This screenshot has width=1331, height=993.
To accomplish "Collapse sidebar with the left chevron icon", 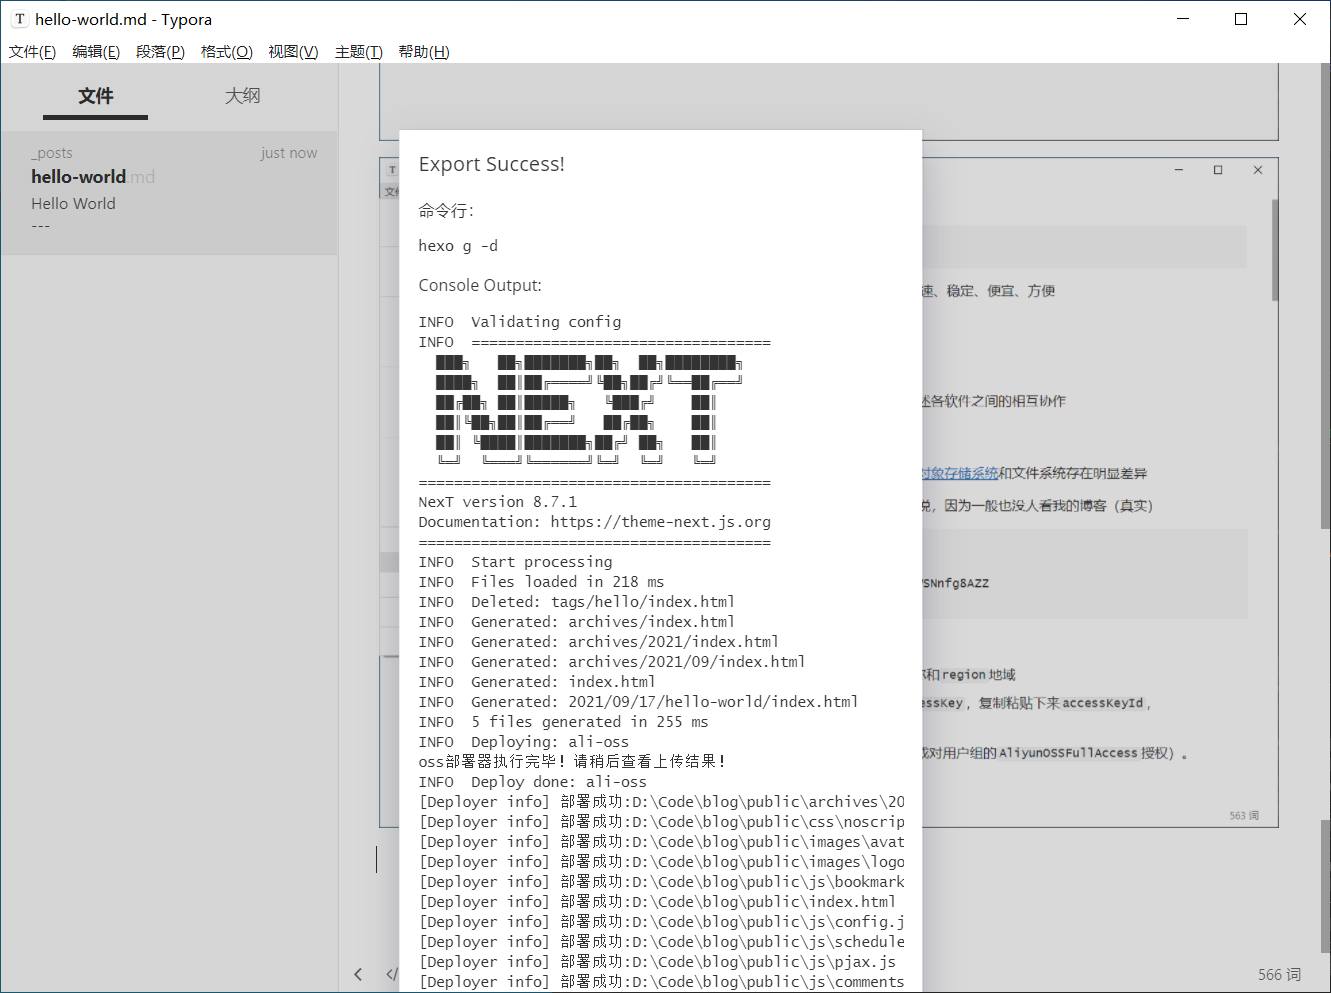I will coord(358,974).
